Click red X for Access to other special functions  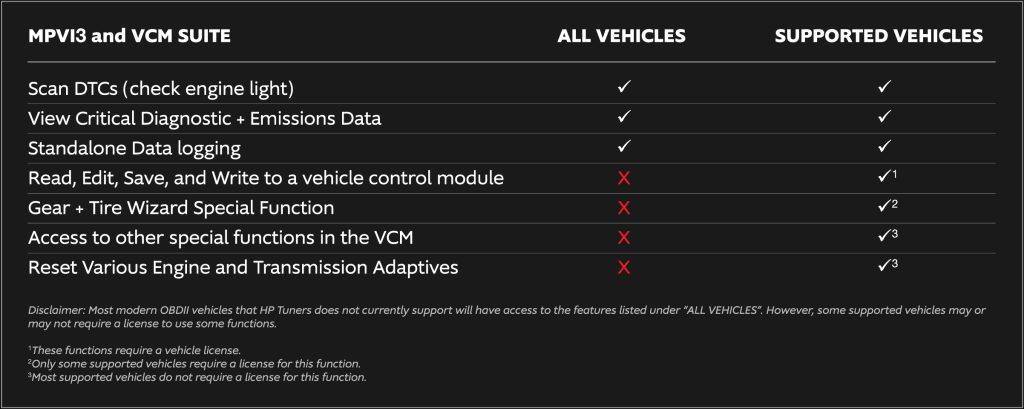[x=623, y=238]
